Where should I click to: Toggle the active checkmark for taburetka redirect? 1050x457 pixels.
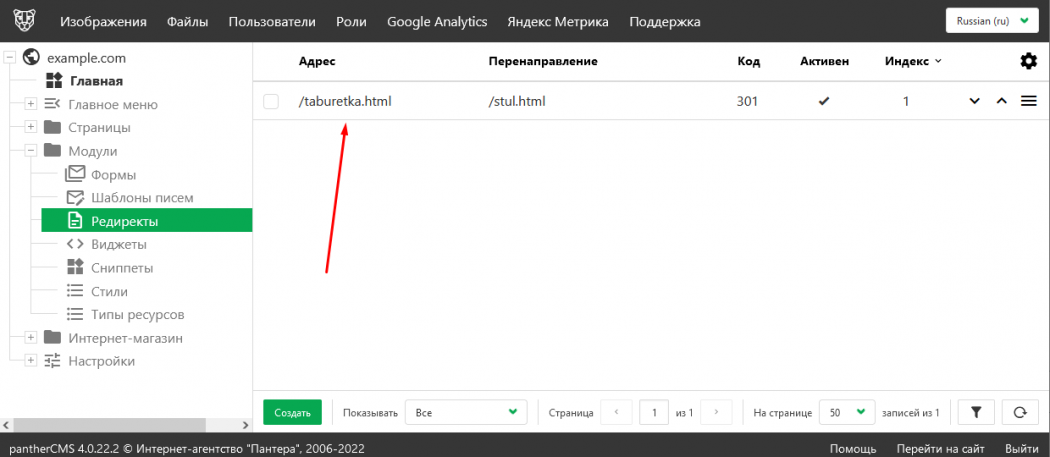click(824, 101)
